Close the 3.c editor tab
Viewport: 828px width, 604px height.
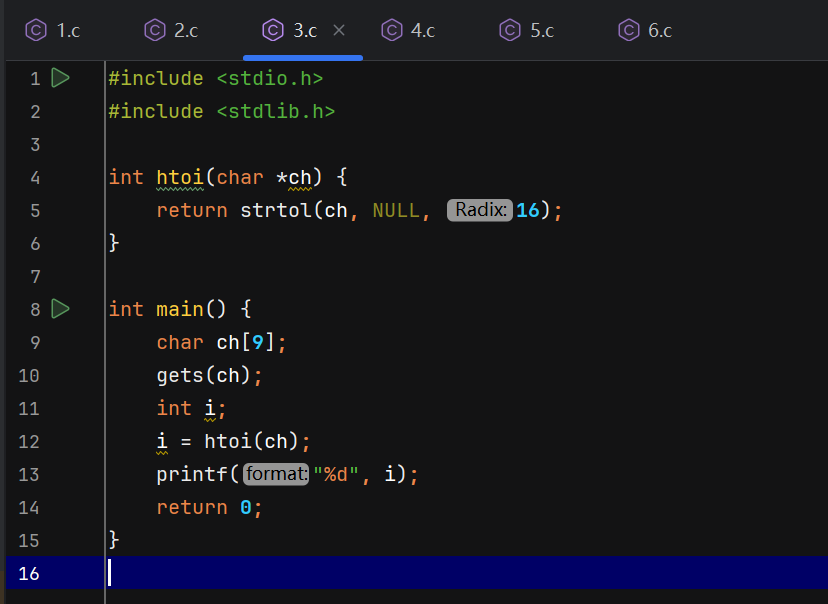click(338, 30)
